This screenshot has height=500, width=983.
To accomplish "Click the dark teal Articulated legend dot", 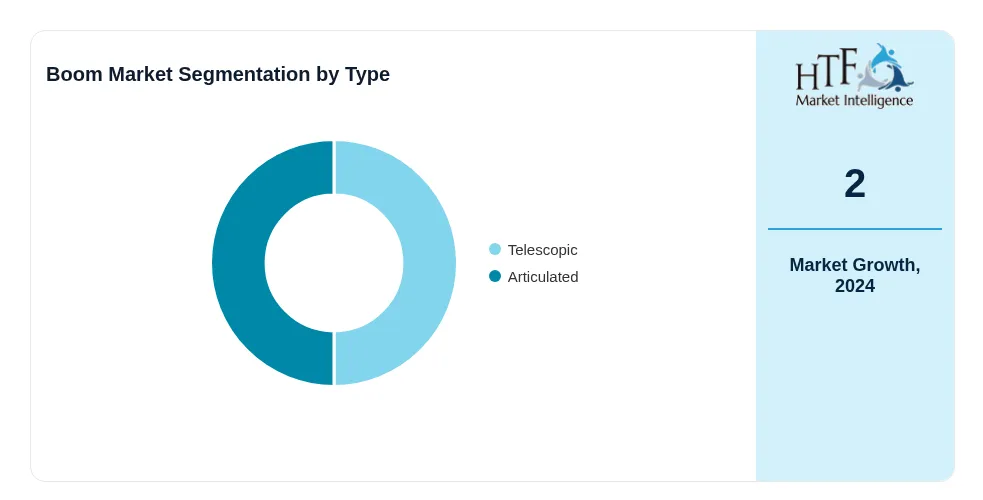I will [x=495, y=276].
